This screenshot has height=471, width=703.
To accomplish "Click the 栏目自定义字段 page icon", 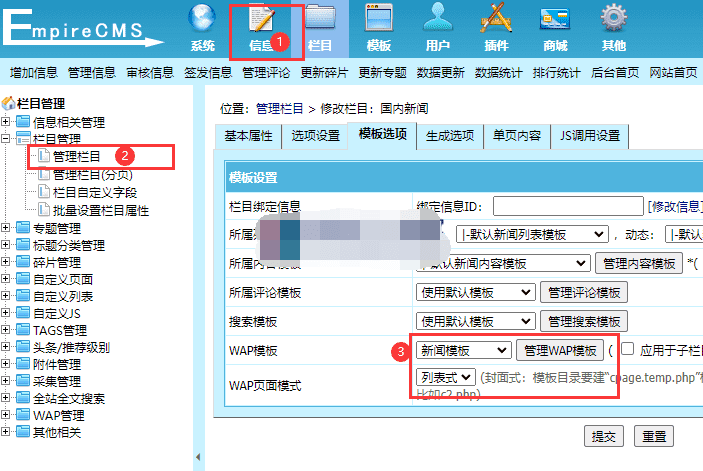I will coord(43,192).
